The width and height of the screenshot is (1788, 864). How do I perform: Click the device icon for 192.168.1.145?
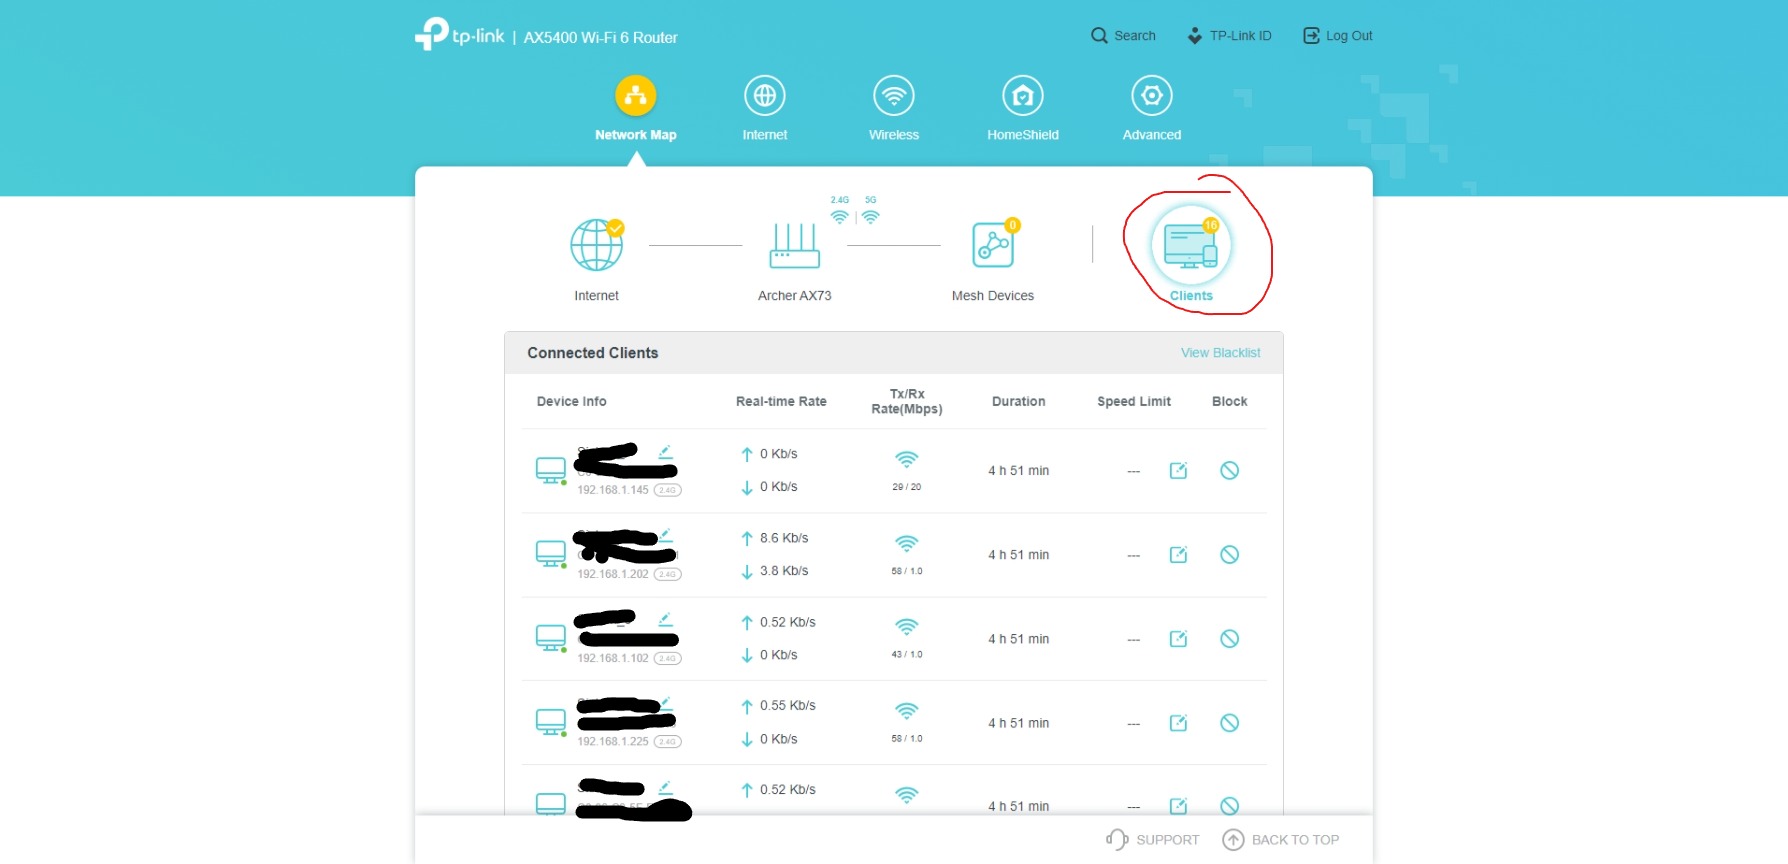(x=551, y=471)
